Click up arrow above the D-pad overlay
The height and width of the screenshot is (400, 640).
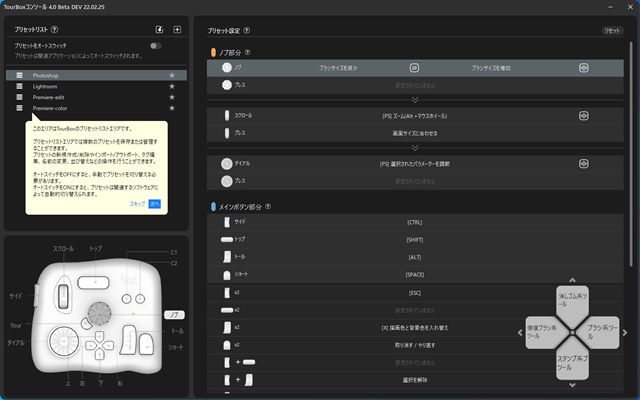(572, 280)
